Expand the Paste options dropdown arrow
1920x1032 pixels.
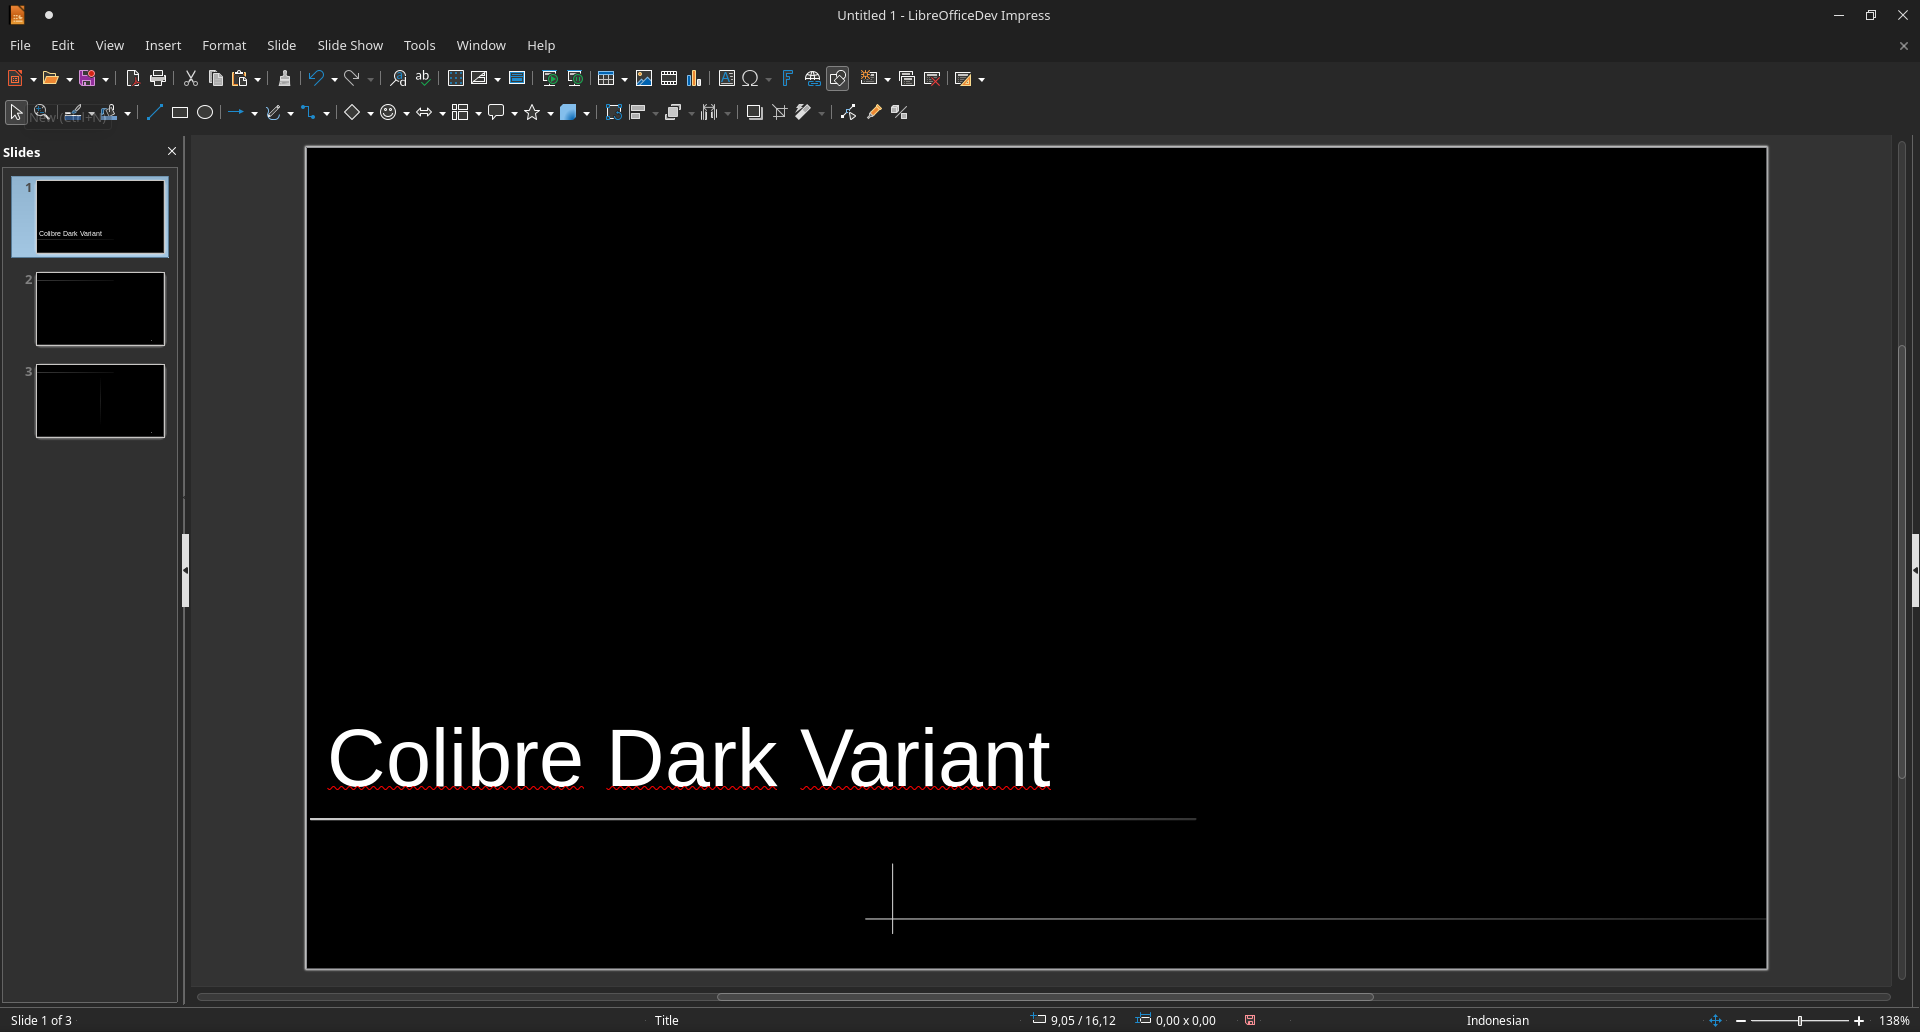pyautogui.click(x=258, y=80)
